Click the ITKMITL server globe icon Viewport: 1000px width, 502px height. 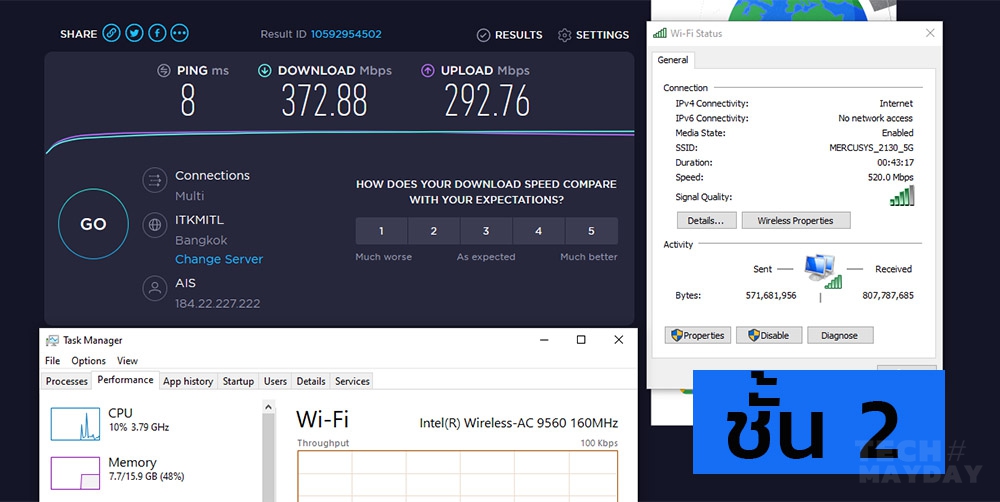pos(154,225)
